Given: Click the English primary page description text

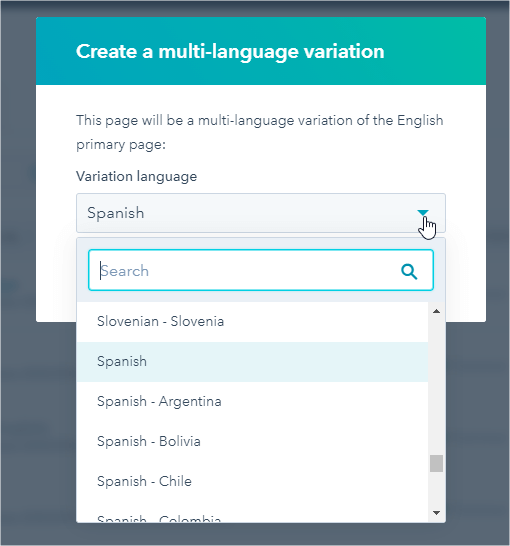Looking at the screenshot, I should 260,132.
